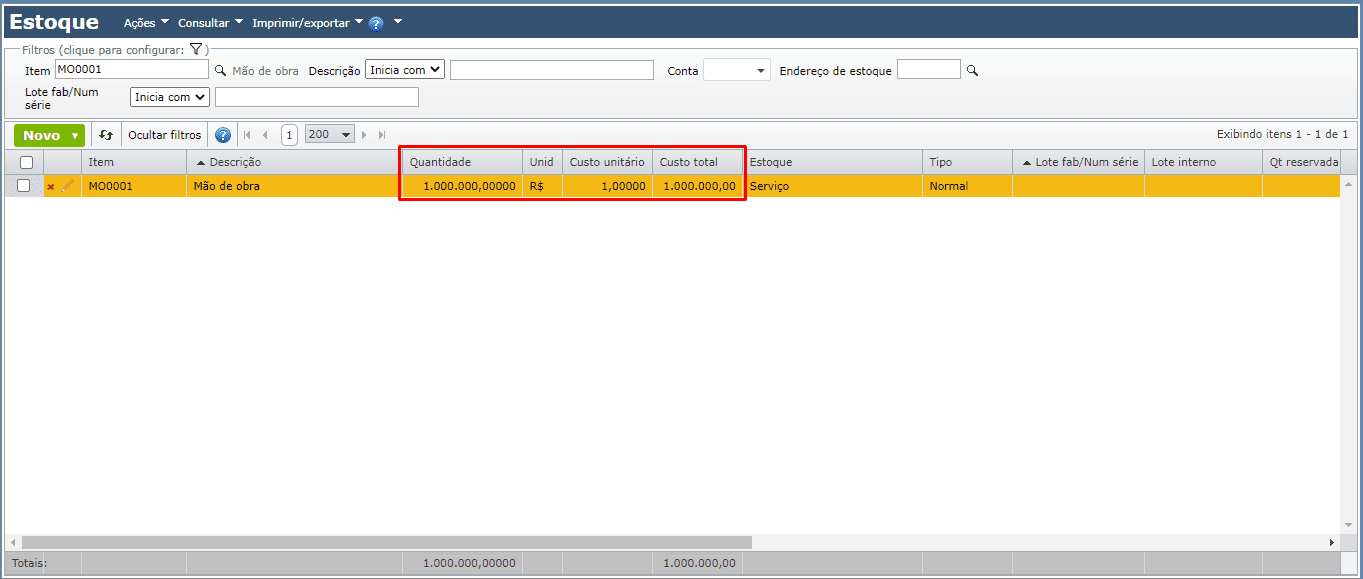
Task: Click Ocultar filtros
Action: pyautogui.click(x=165, y=135)
